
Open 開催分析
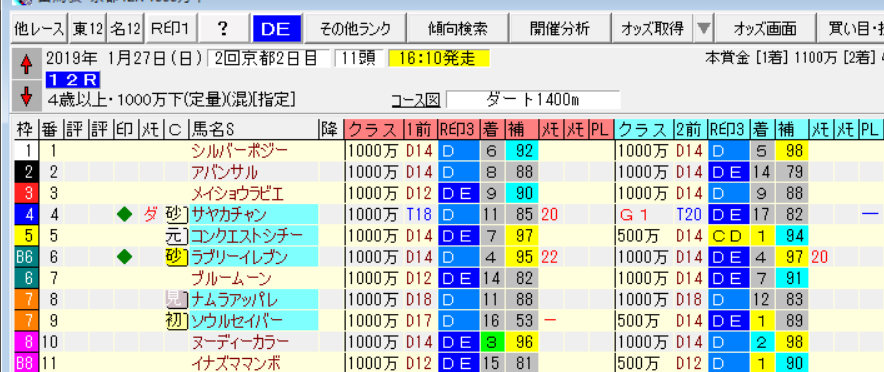tap(559, 28)
